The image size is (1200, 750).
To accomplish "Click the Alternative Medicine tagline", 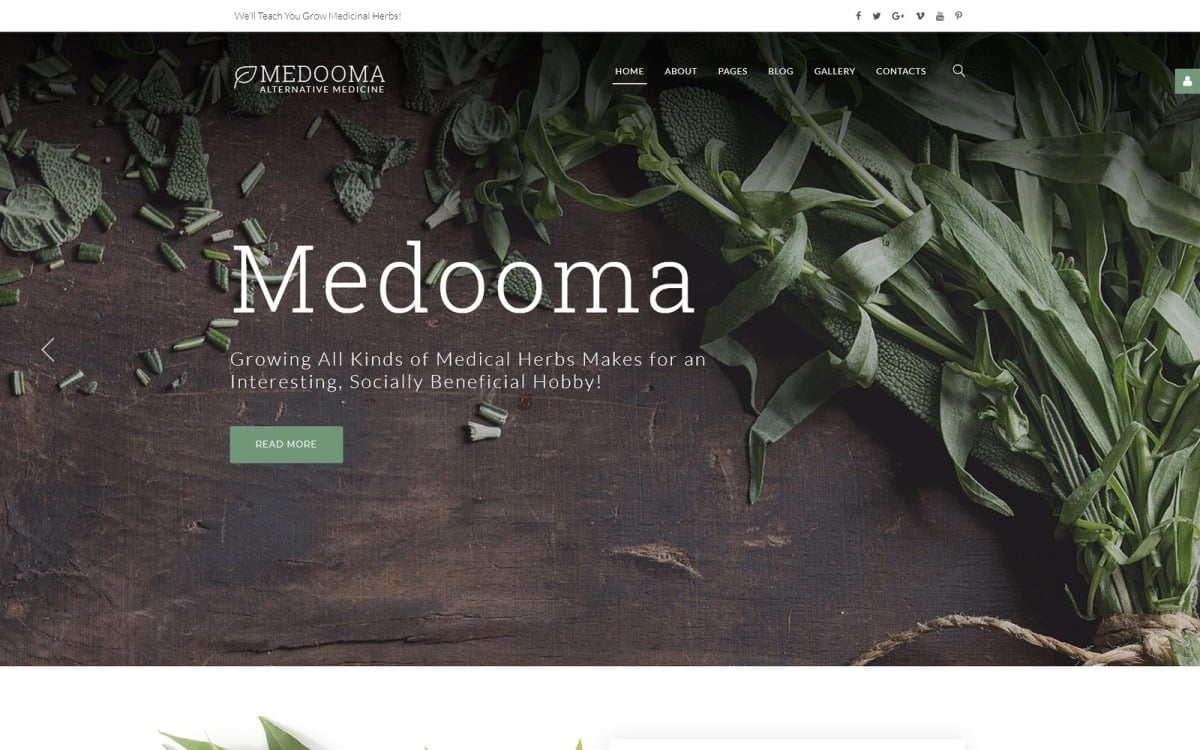I will pos(322,90).
